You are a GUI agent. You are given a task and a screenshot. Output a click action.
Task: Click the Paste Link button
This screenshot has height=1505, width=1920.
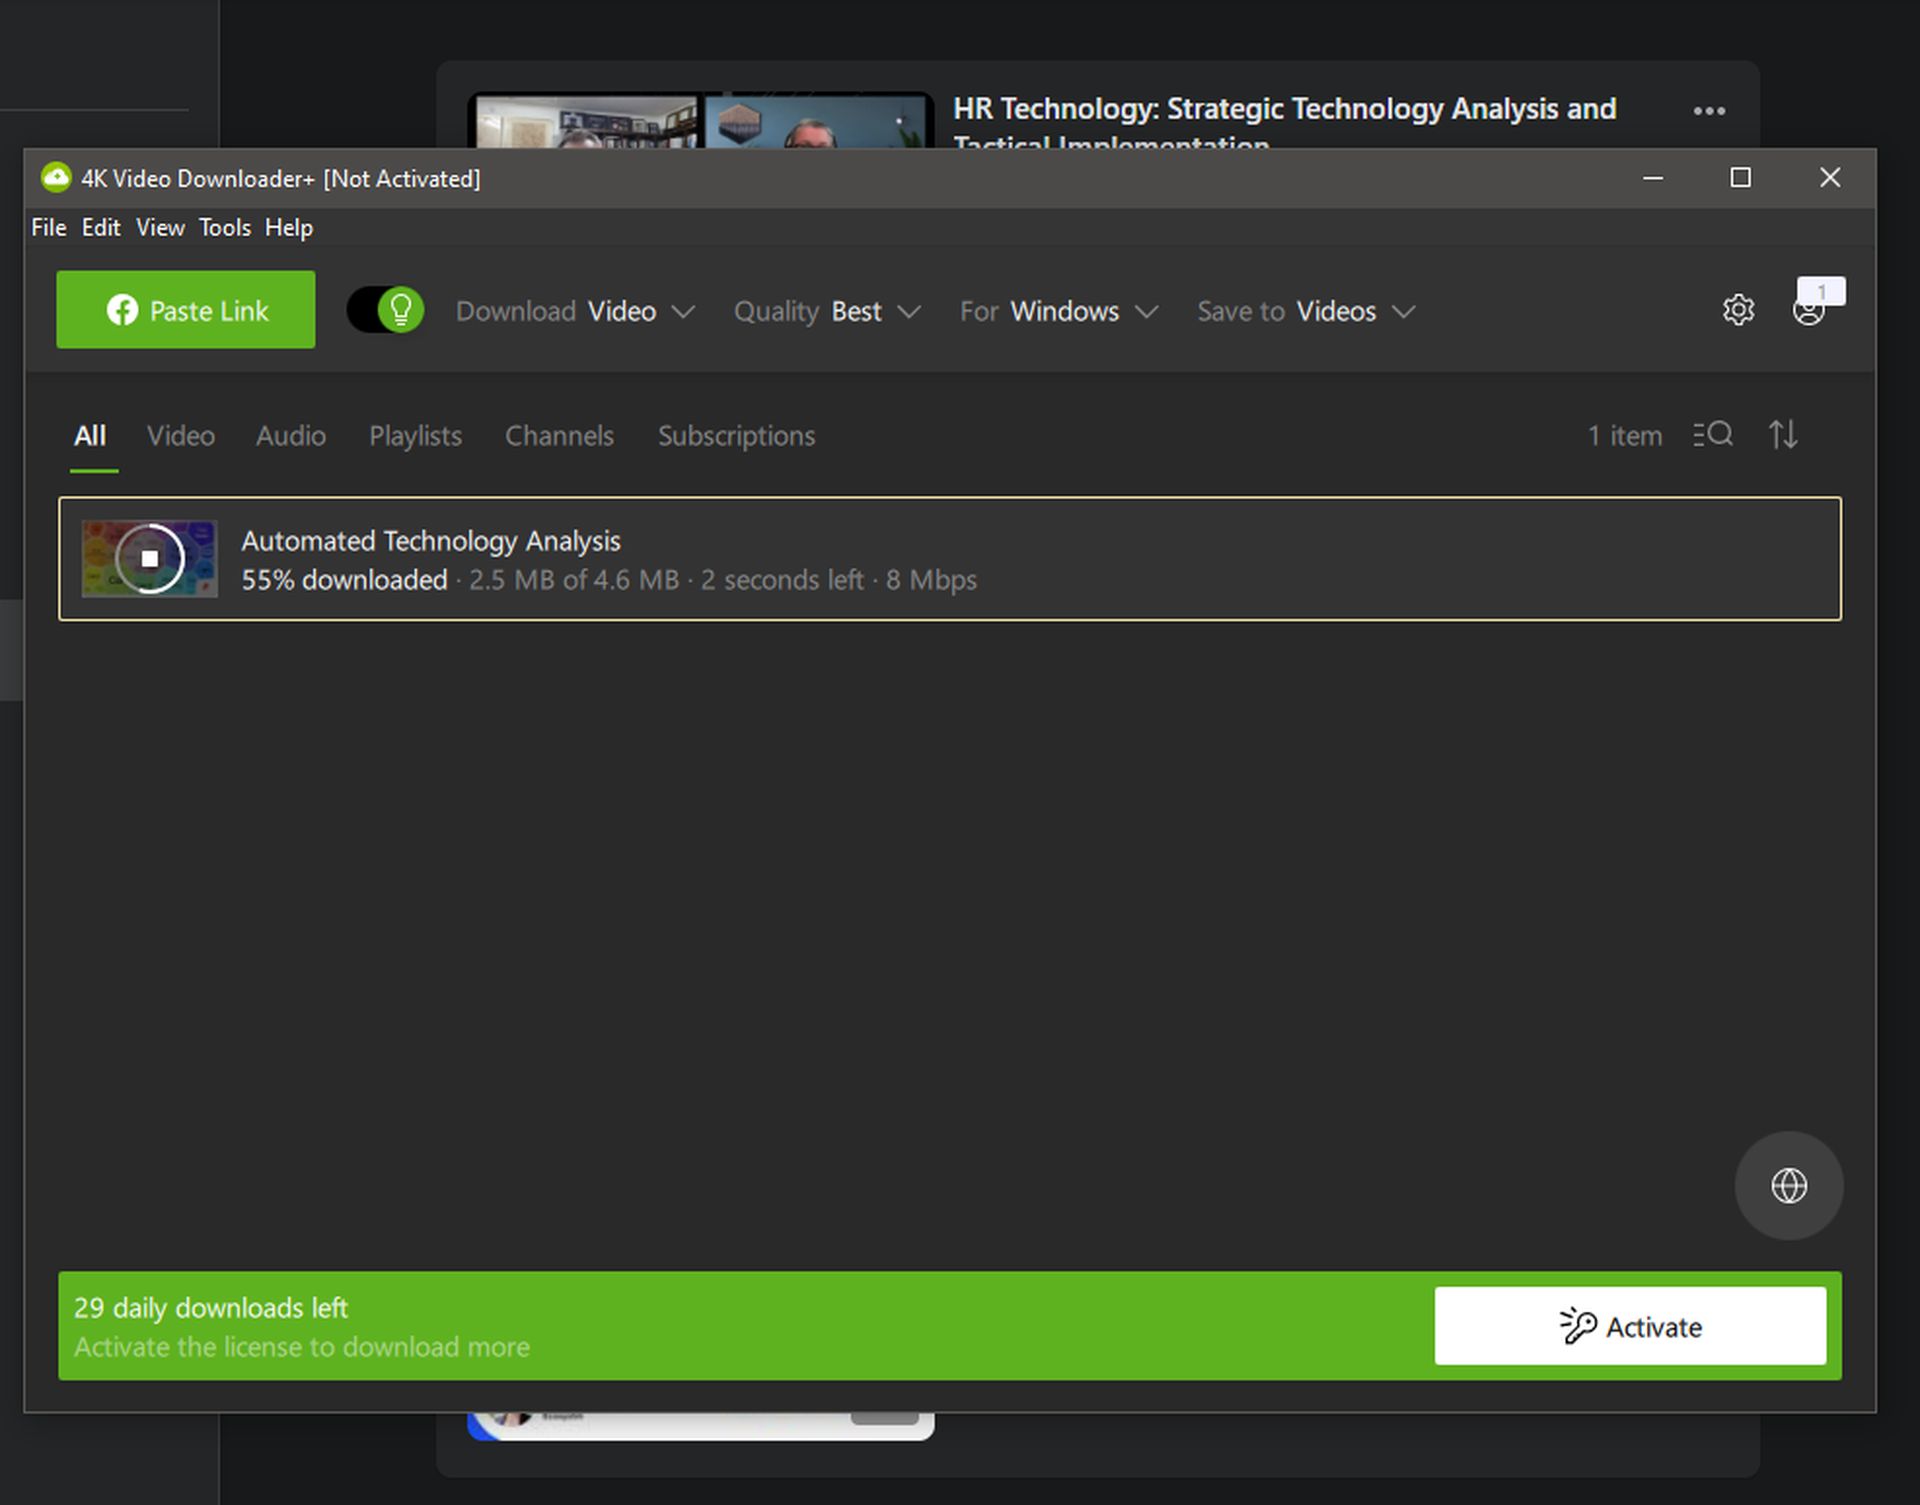[185, 308]
